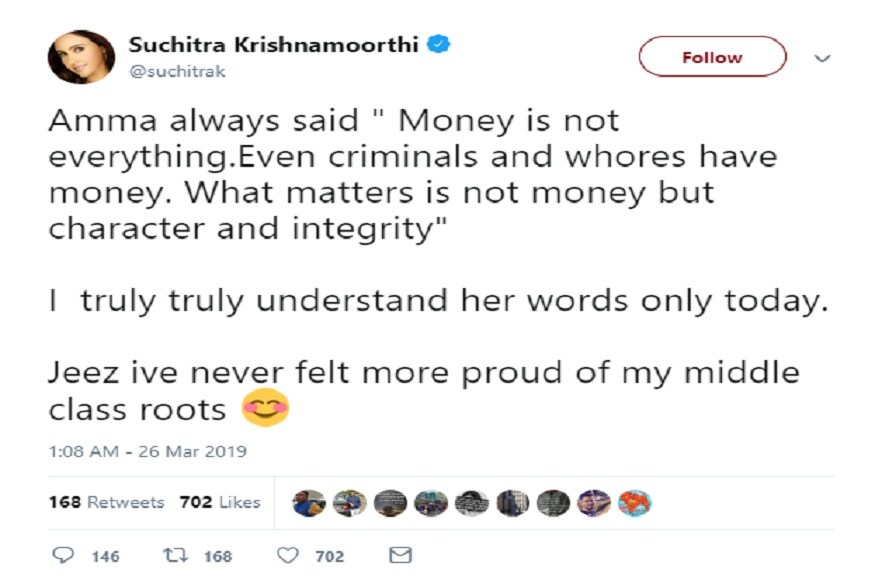Like the tweet with heart icon

(x=287, y=556)
